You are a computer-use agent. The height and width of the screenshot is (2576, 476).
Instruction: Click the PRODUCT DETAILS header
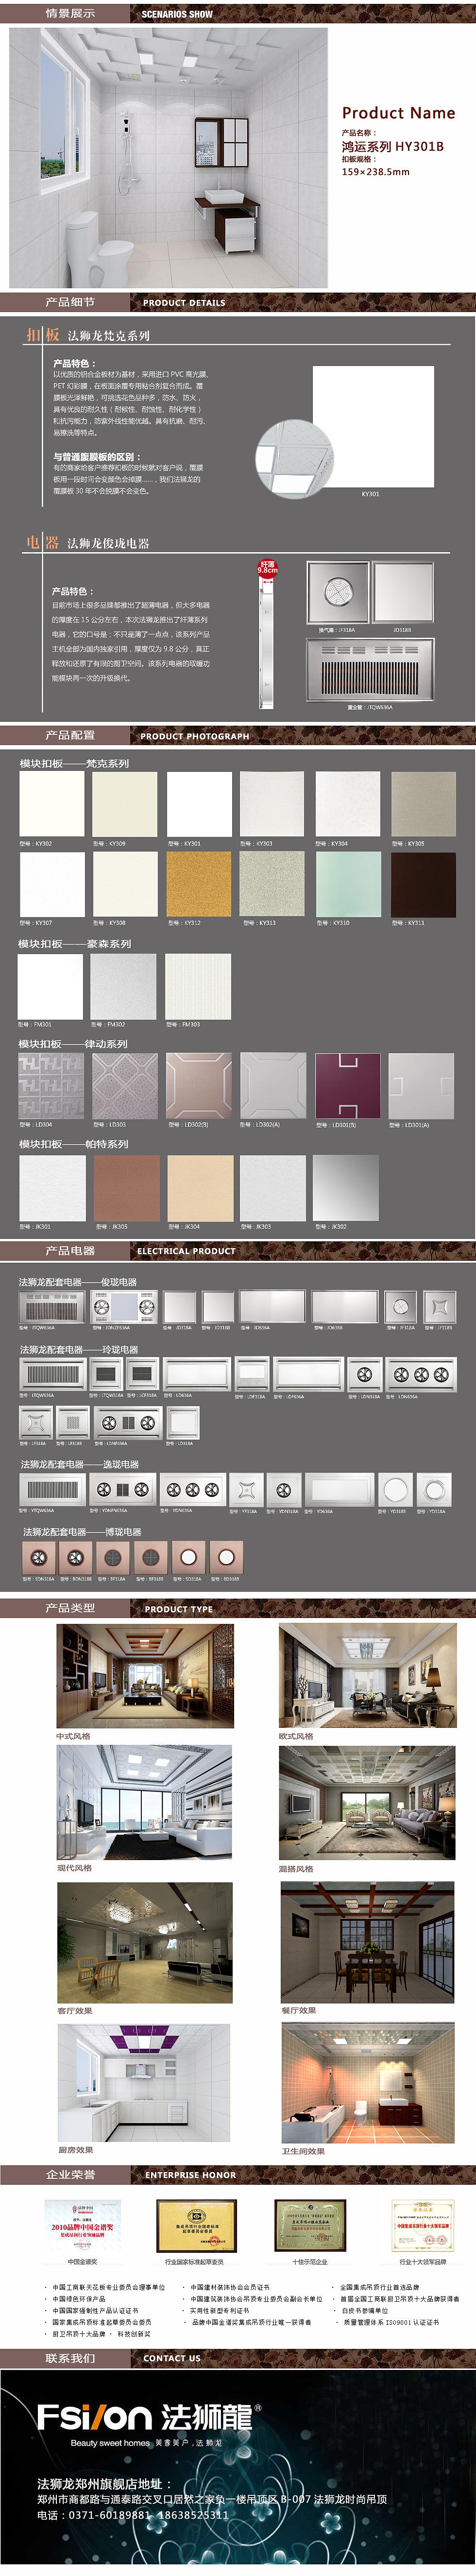click(x=184, y=302)
